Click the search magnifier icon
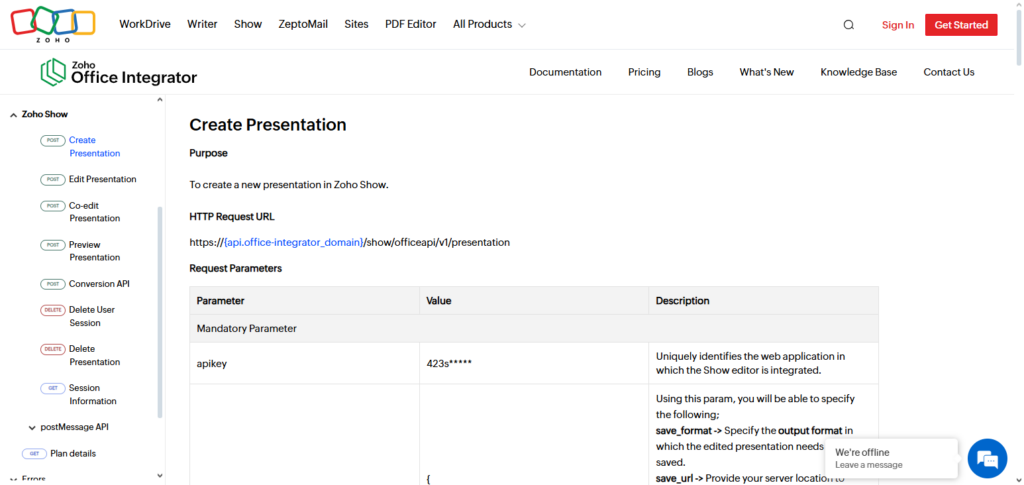Image resolution: width=1024 pixels, height=485 pixels. 848,25
